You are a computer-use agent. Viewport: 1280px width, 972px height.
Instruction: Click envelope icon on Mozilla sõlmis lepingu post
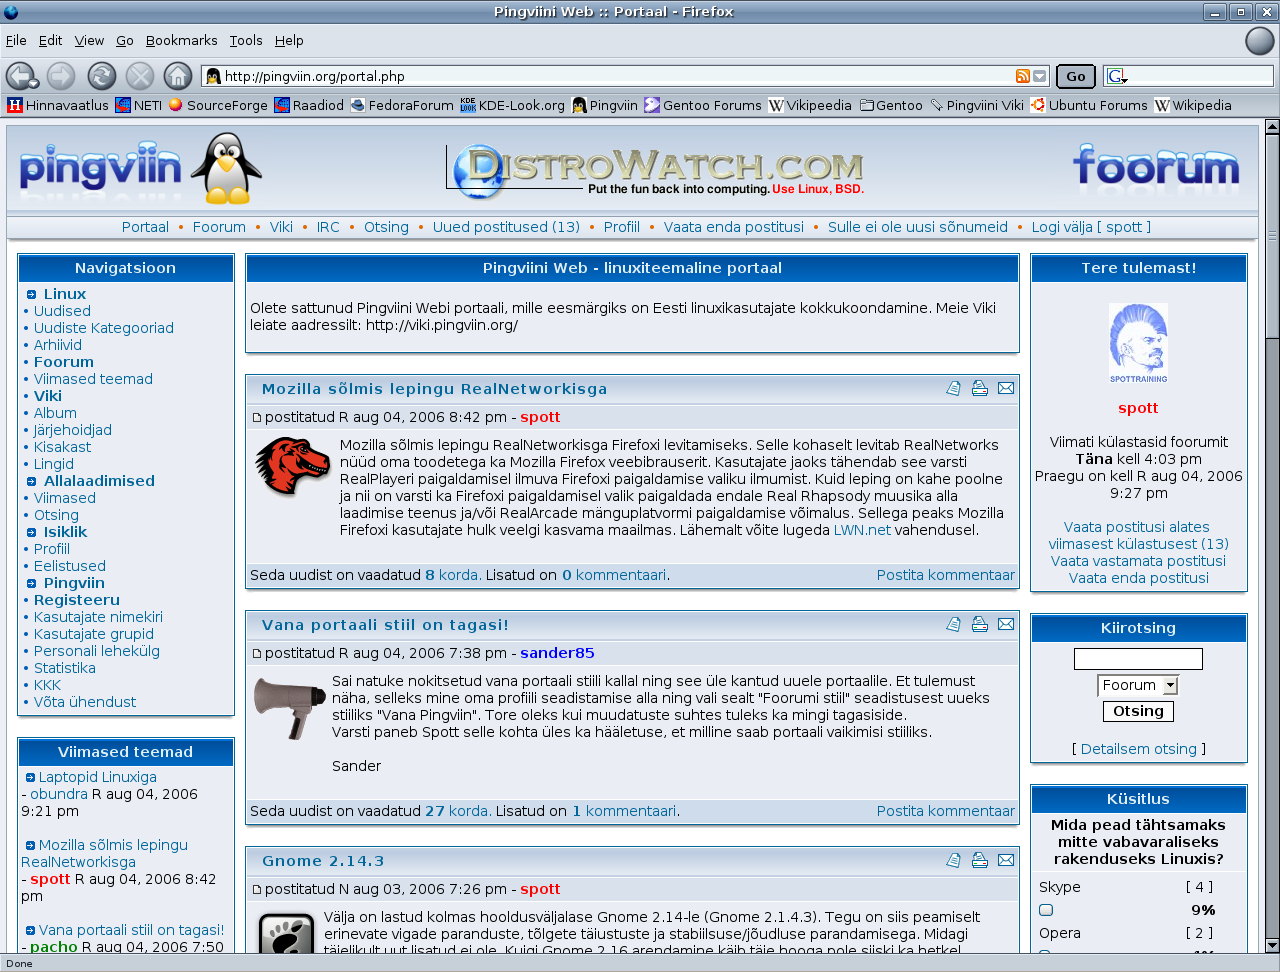click(1006, 388)
